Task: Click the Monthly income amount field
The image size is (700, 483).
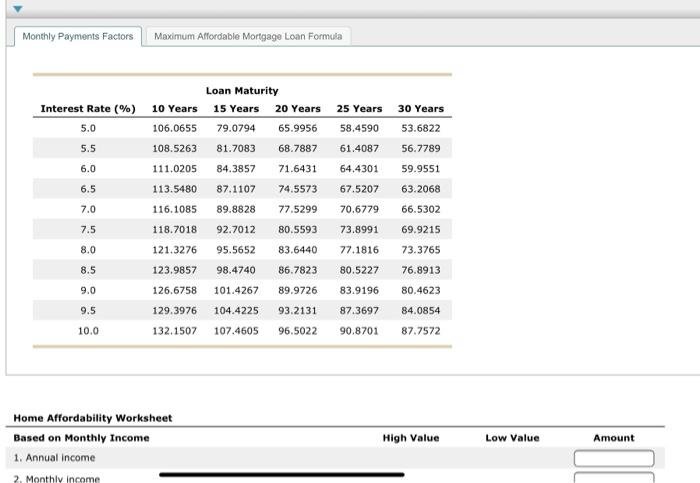Action: pyautogui.click(x=614, y=477)
